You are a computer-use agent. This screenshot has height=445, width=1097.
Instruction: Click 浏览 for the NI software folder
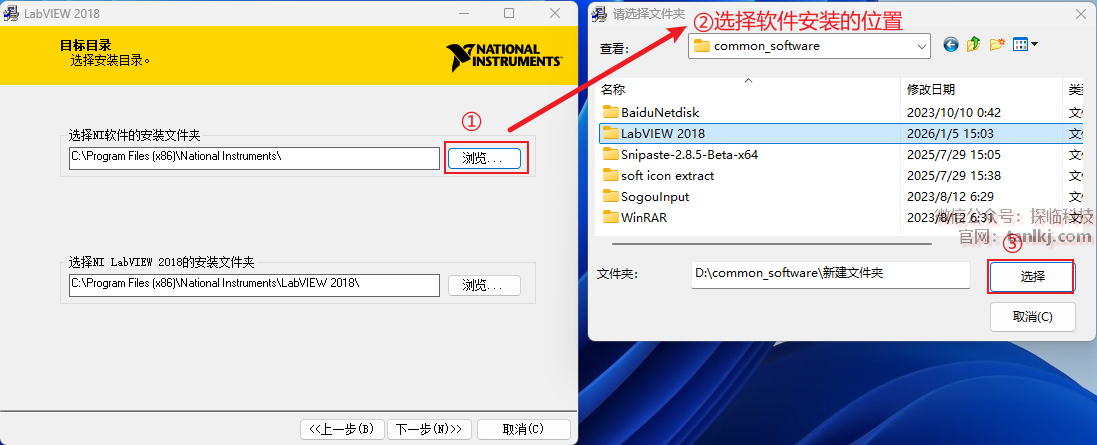484,159
